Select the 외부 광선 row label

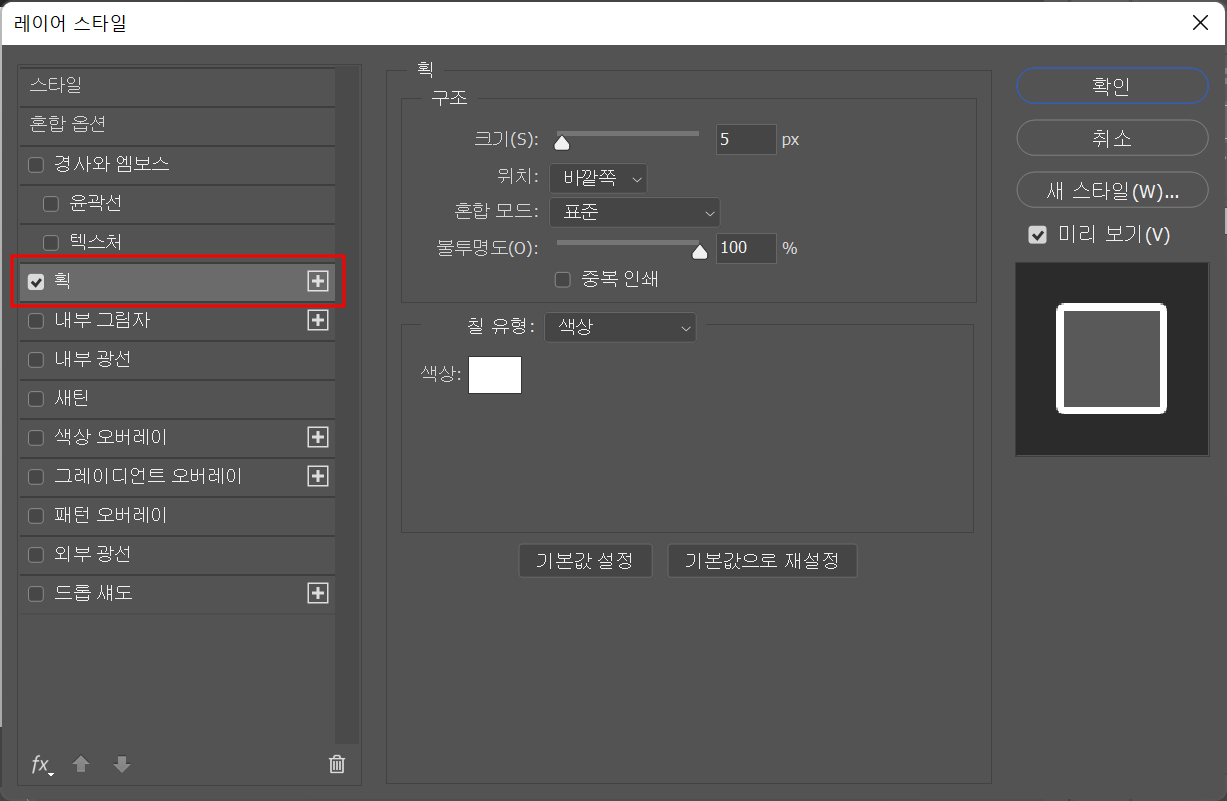(x=93, y=554)
